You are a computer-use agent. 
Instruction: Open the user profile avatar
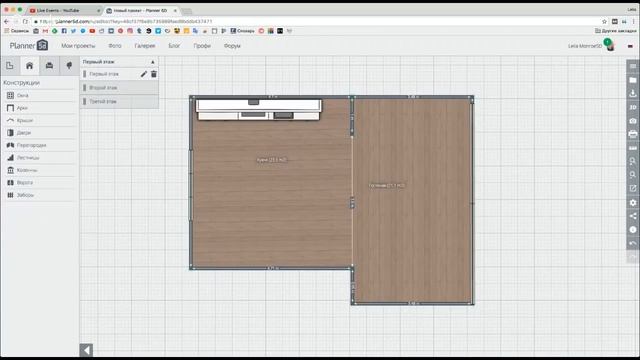coord(610,45)
